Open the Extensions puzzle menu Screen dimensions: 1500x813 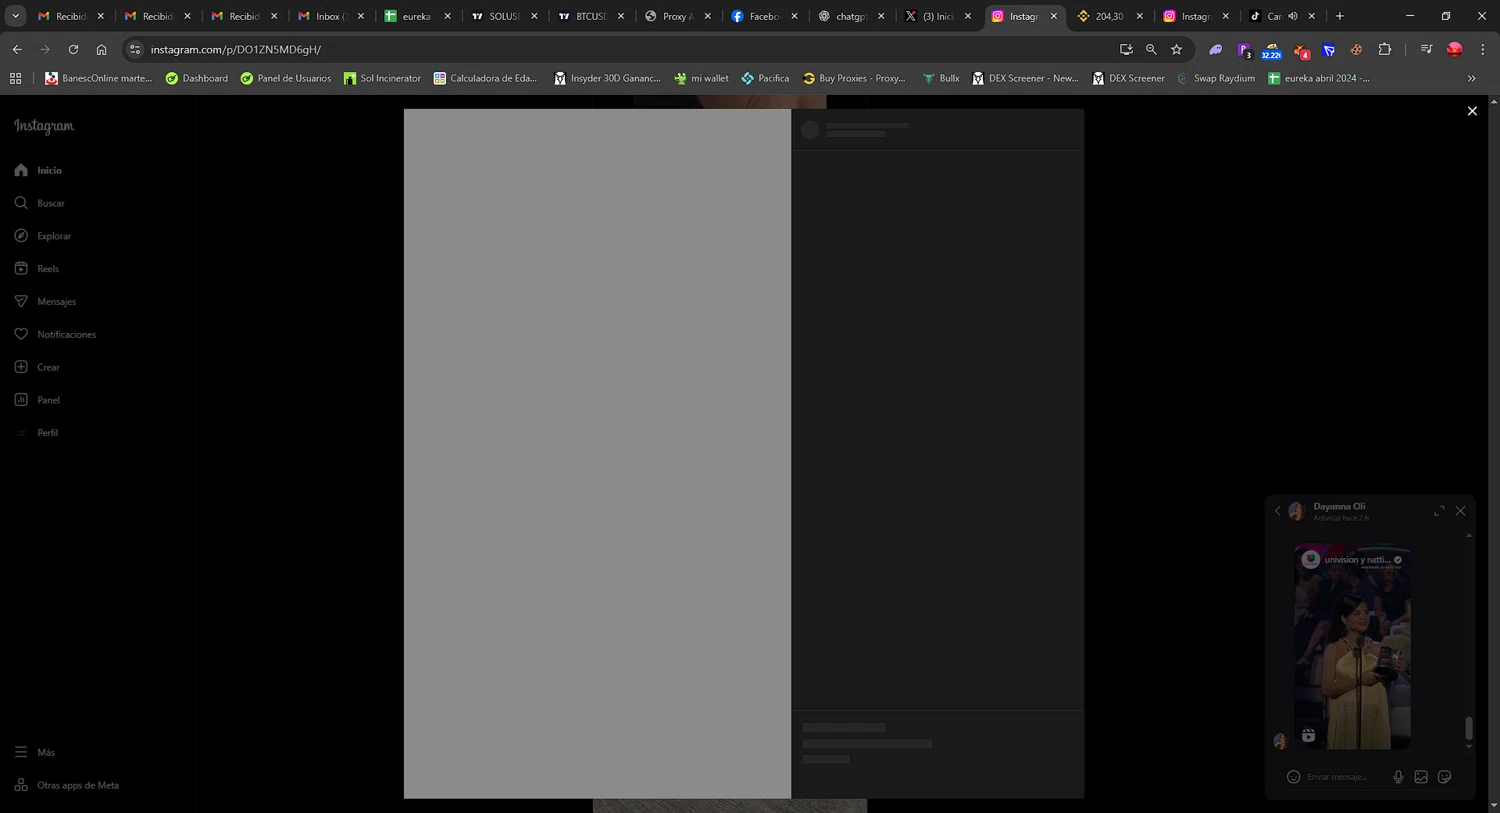point(1385,49)
